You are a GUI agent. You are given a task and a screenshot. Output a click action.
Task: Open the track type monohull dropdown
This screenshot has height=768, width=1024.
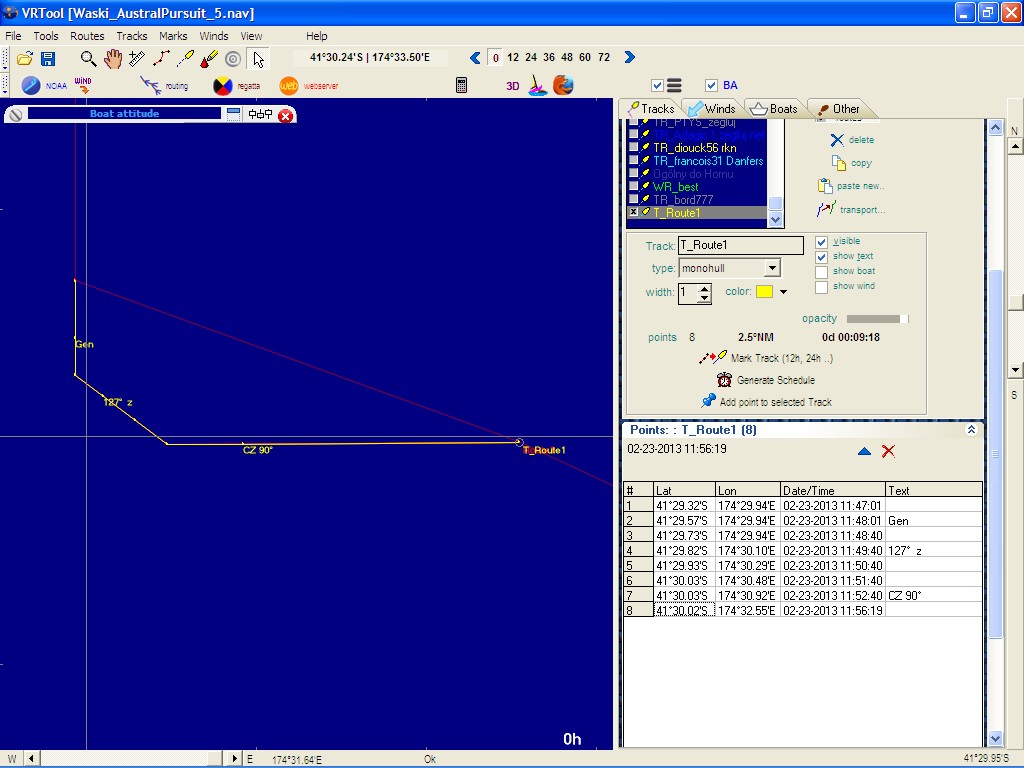tap(771, 268)
